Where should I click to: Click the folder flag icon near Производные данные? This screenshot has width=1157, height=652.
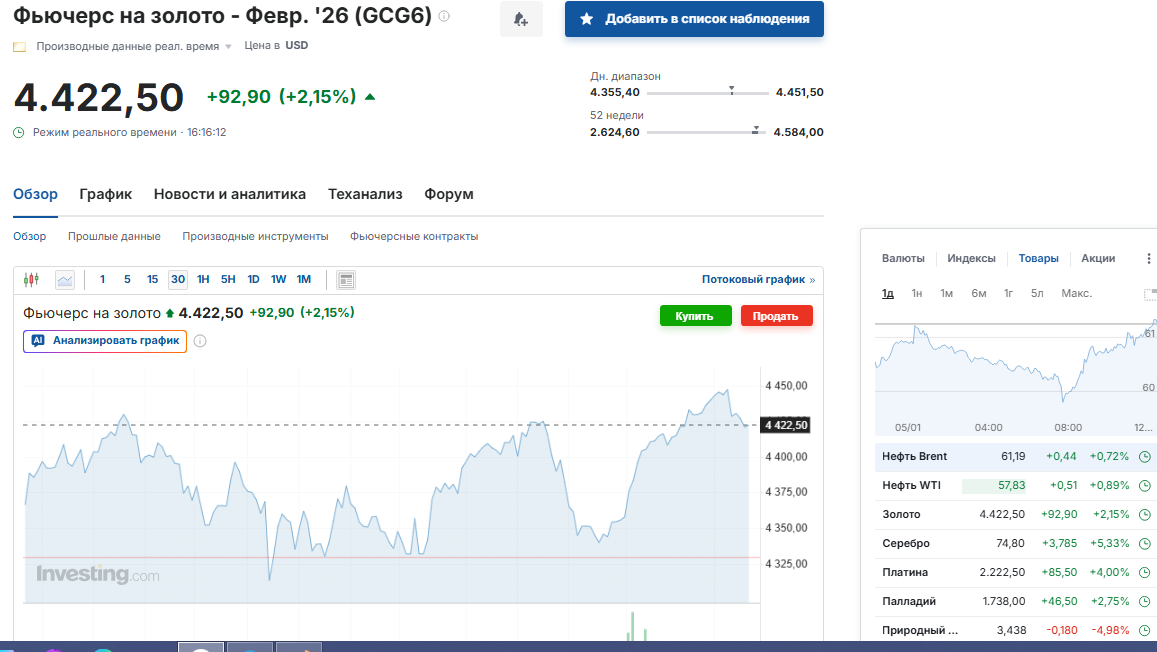20,46
